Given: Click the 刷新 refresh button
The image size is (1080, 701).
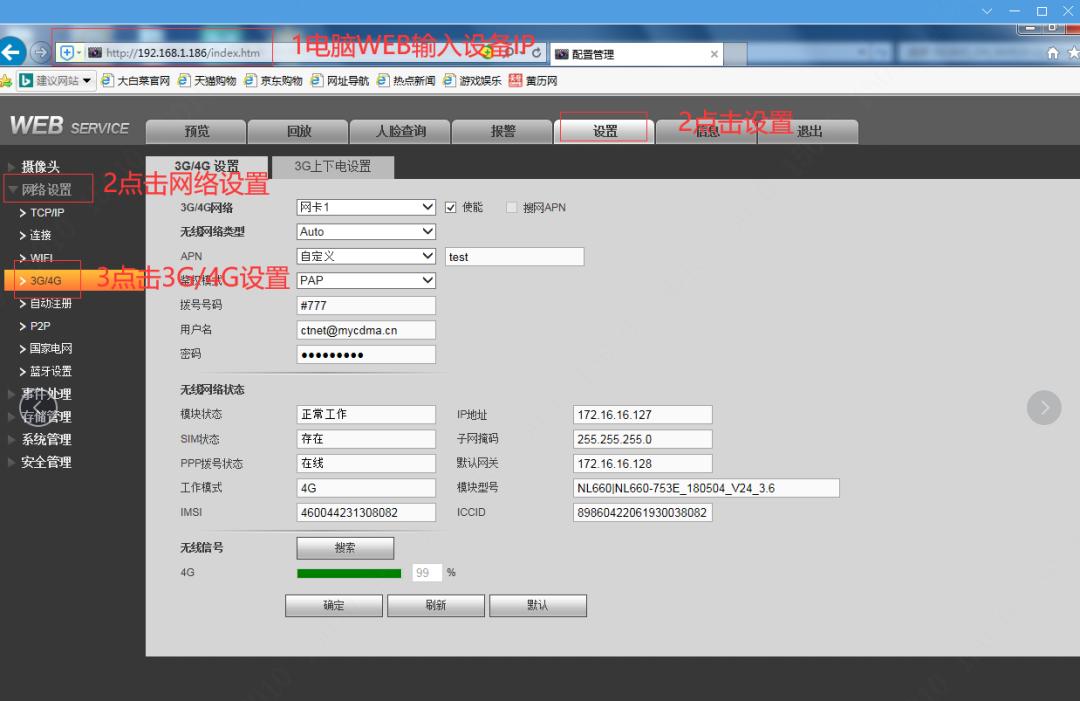Looking at the screenshot, I should 435,605.
